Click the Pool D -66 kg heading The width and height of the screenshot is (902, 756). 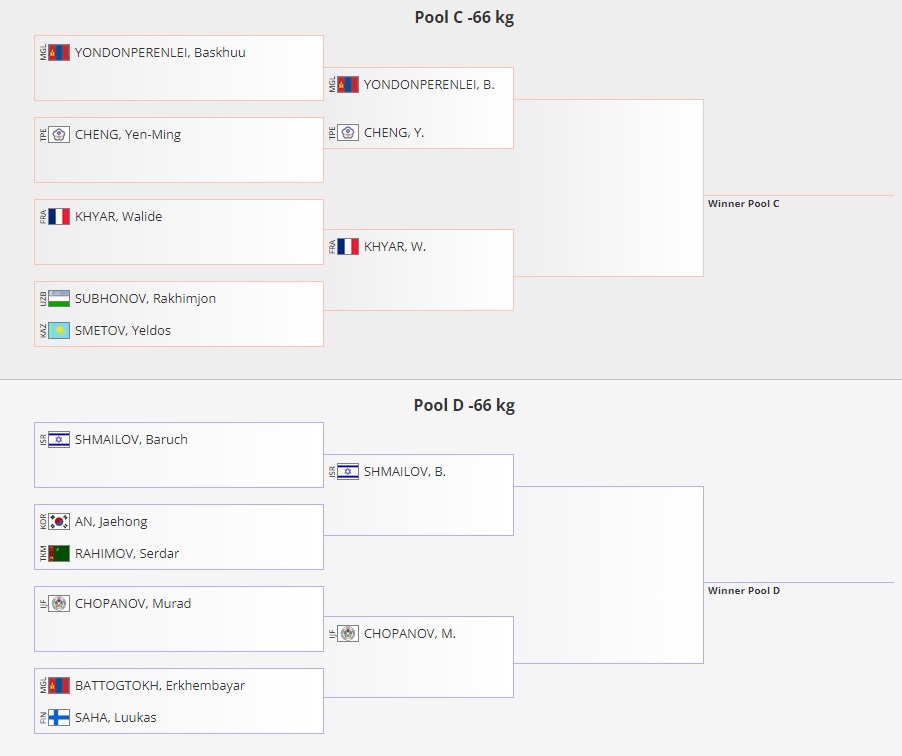(464, 405)
